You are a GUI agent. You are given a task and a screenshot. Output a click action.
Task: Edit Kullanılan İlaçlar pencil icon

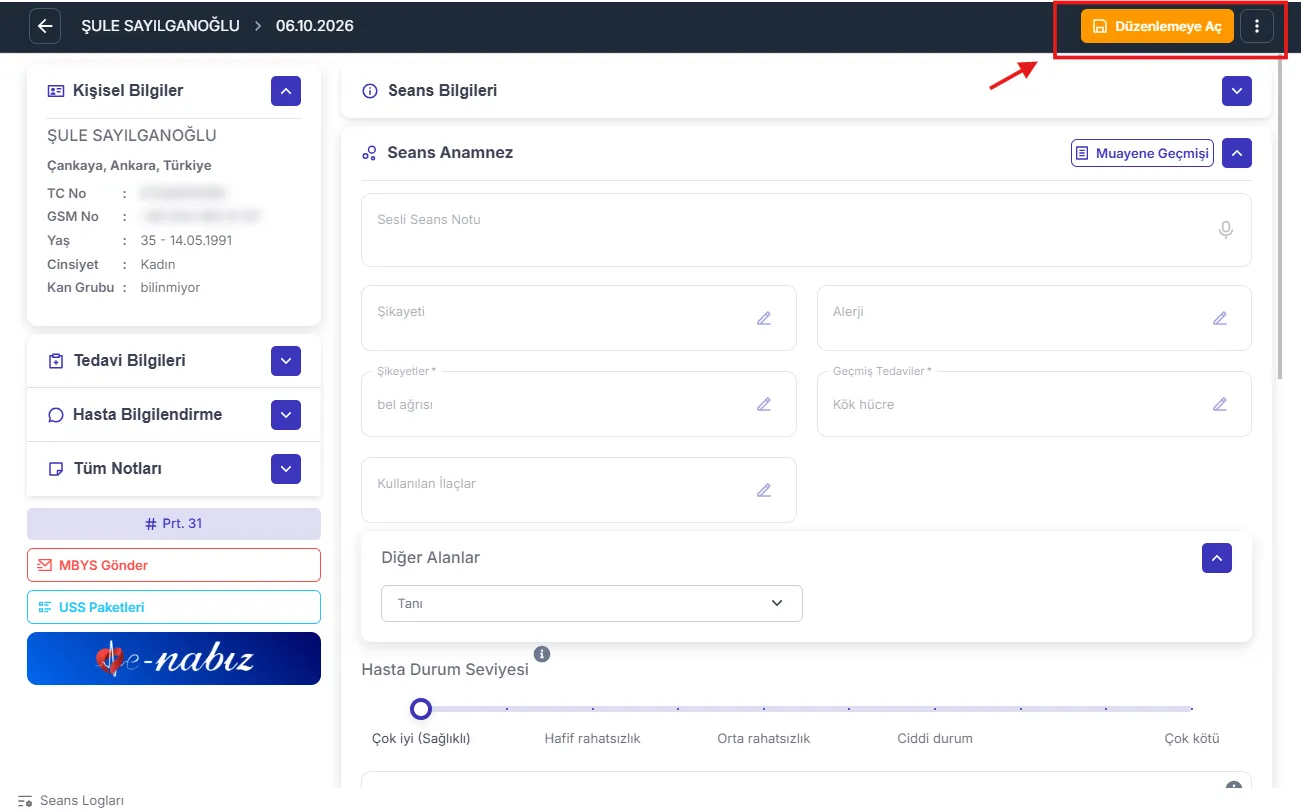(764, 490)
